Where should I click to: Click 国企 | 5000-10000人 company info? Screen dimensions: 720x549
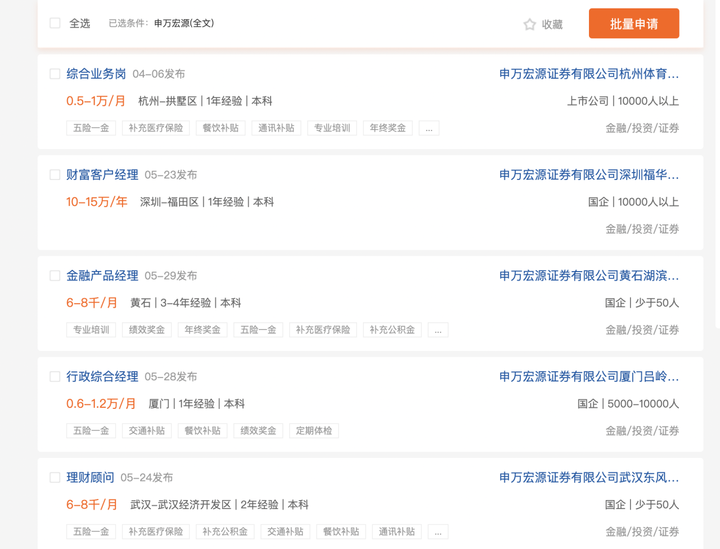tap(628, 404)
